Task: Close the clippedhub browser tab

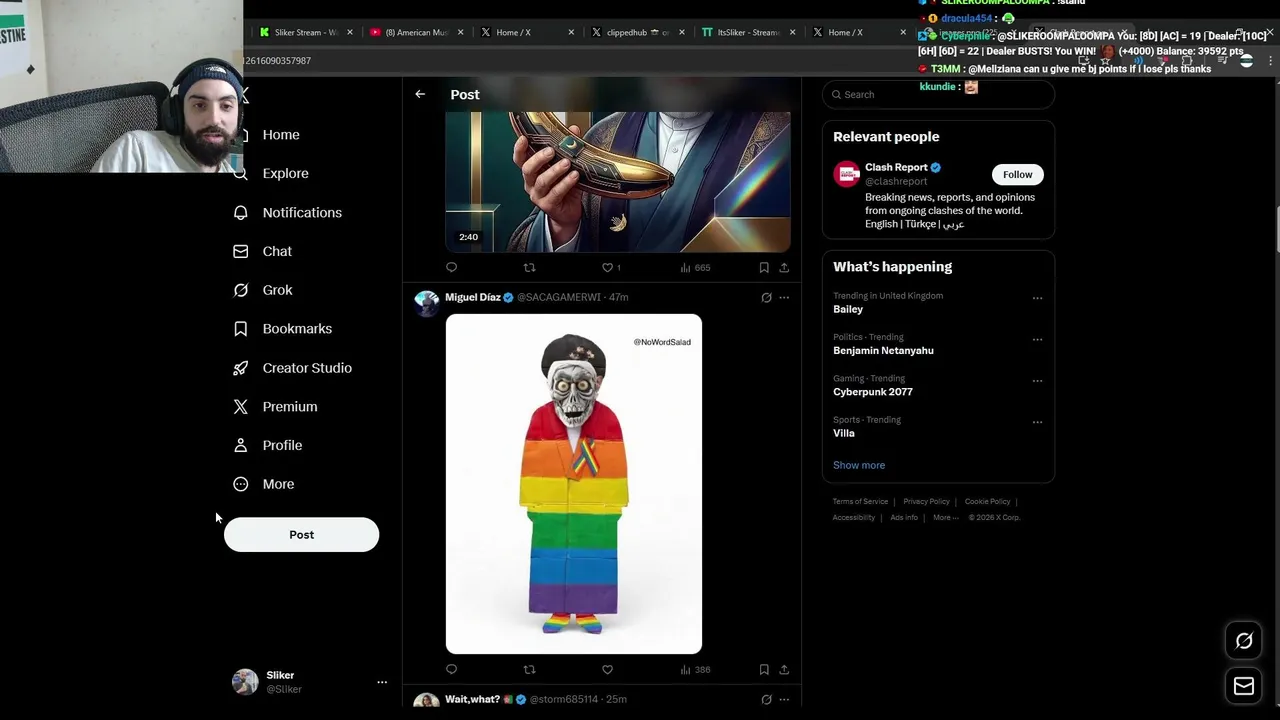Action: 682,32
